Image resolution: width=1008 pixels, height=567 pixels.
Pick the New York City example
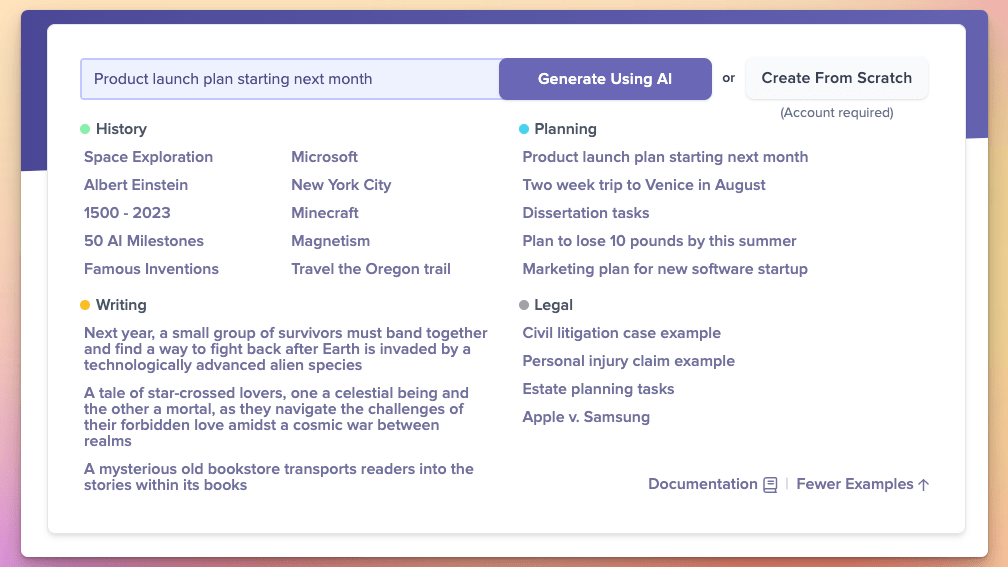pos(341,185)
